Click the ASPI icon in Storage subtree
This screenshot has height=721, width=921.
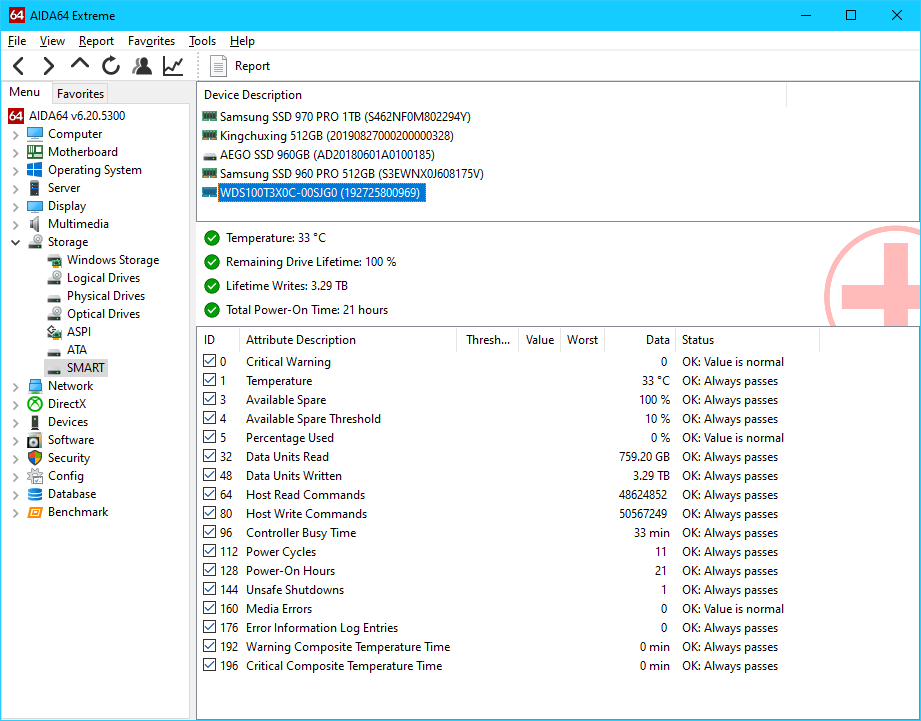pyautogui.click(x=54, y=332)
